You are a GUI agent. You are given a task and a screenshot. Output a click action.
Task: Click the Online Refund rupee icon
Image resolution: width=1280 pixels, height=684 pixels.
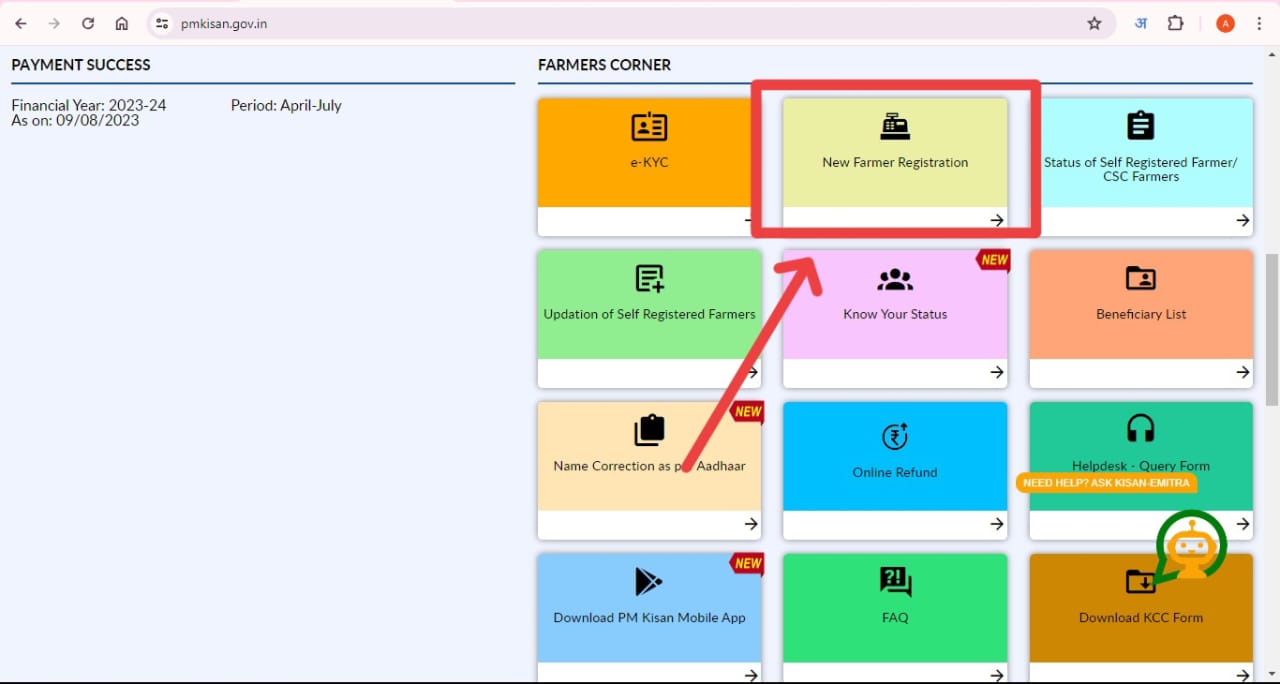click(895, 437)
